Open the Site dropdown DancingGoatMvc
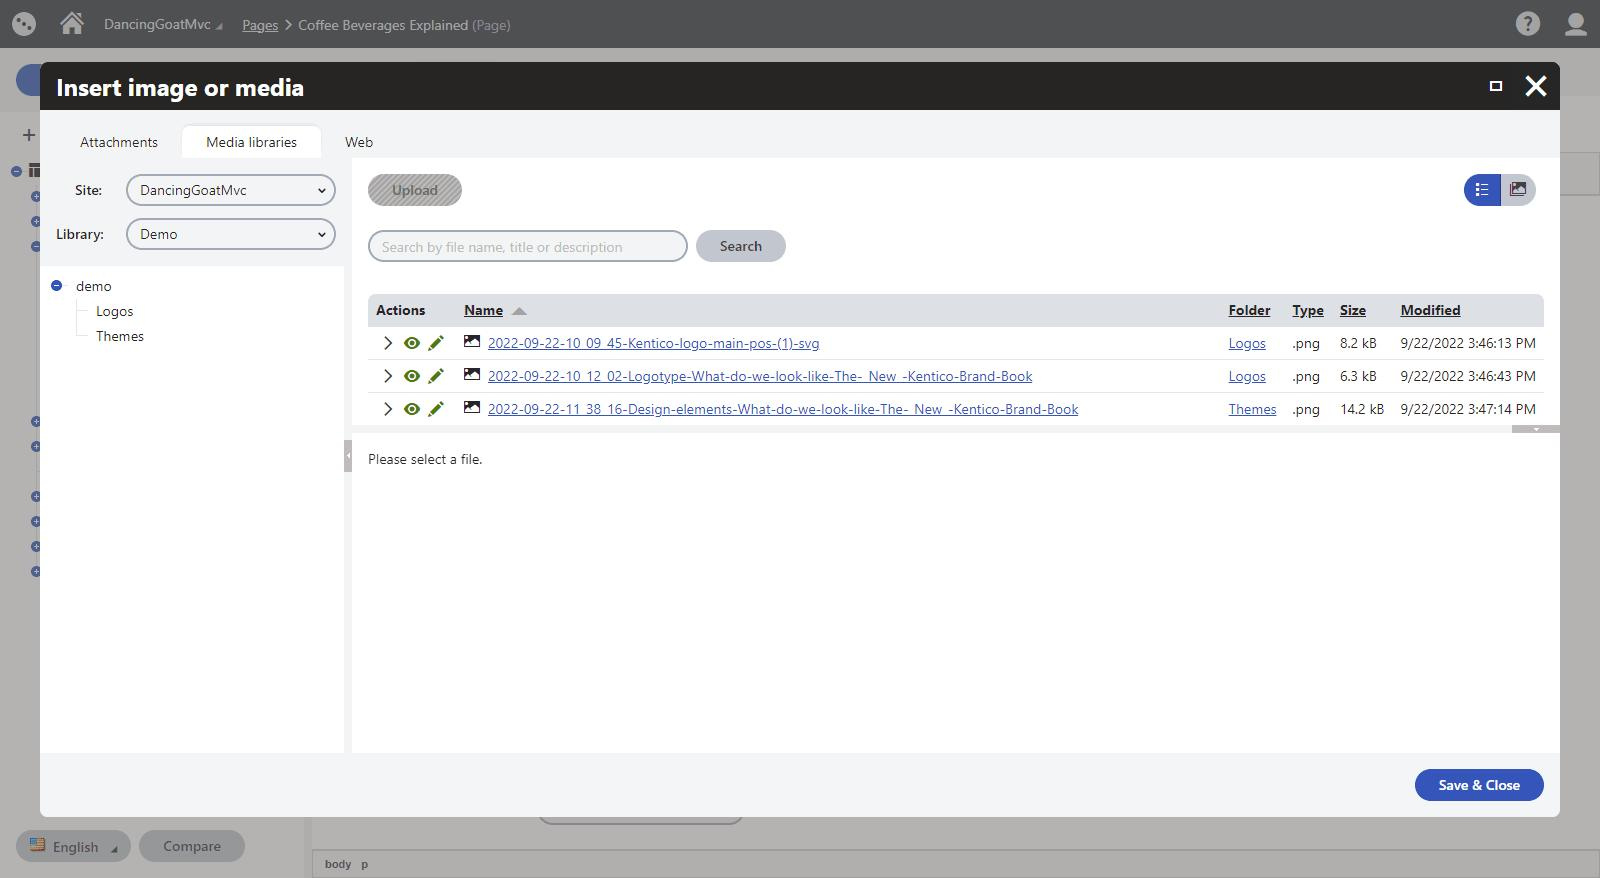 [231, 190]
